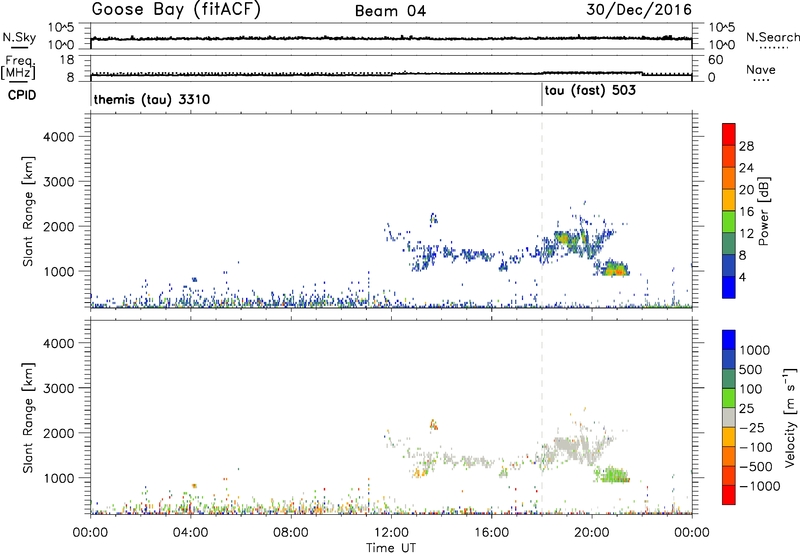Viewport: 800px width, 554px height.
Task: Click the 'Velocity [m s-1]' color bar label
Action: point(790,417)
